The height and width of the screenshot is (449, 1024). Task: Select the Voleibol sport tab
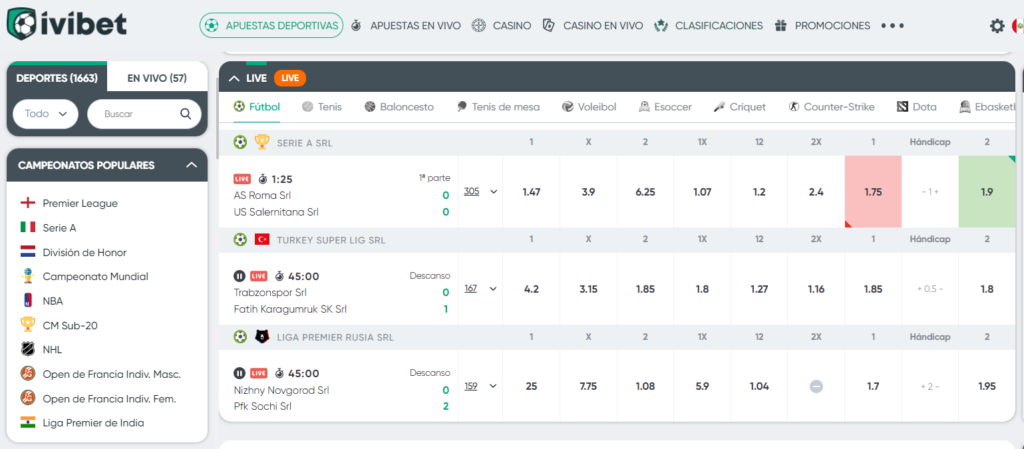click(x=589, y=107)
